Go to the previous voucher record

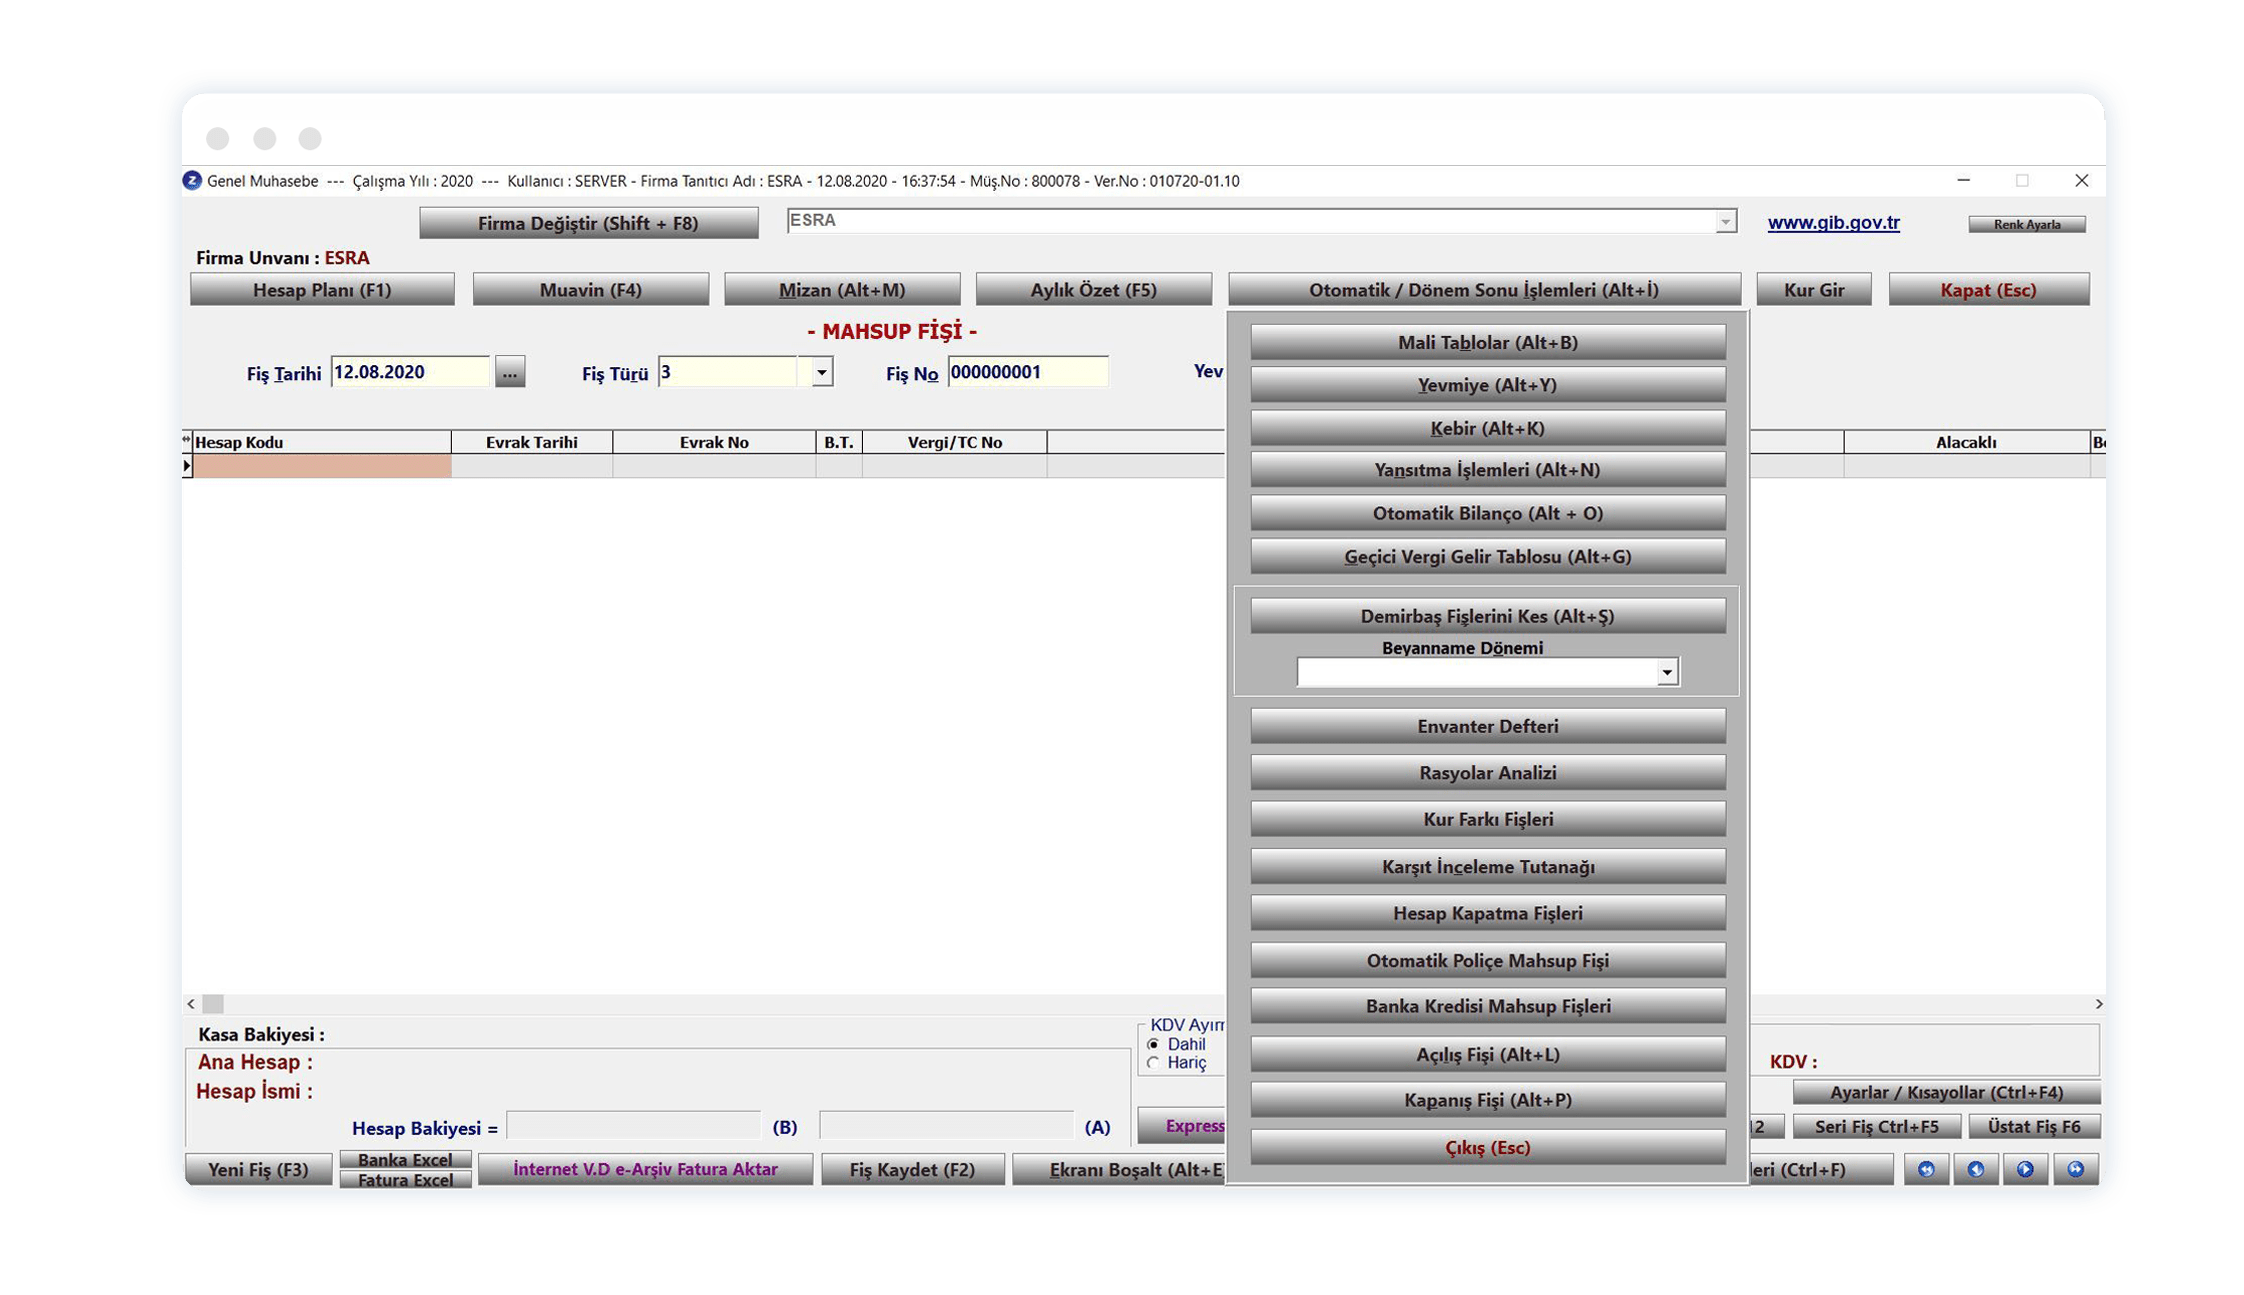tap(1975, 1168)
